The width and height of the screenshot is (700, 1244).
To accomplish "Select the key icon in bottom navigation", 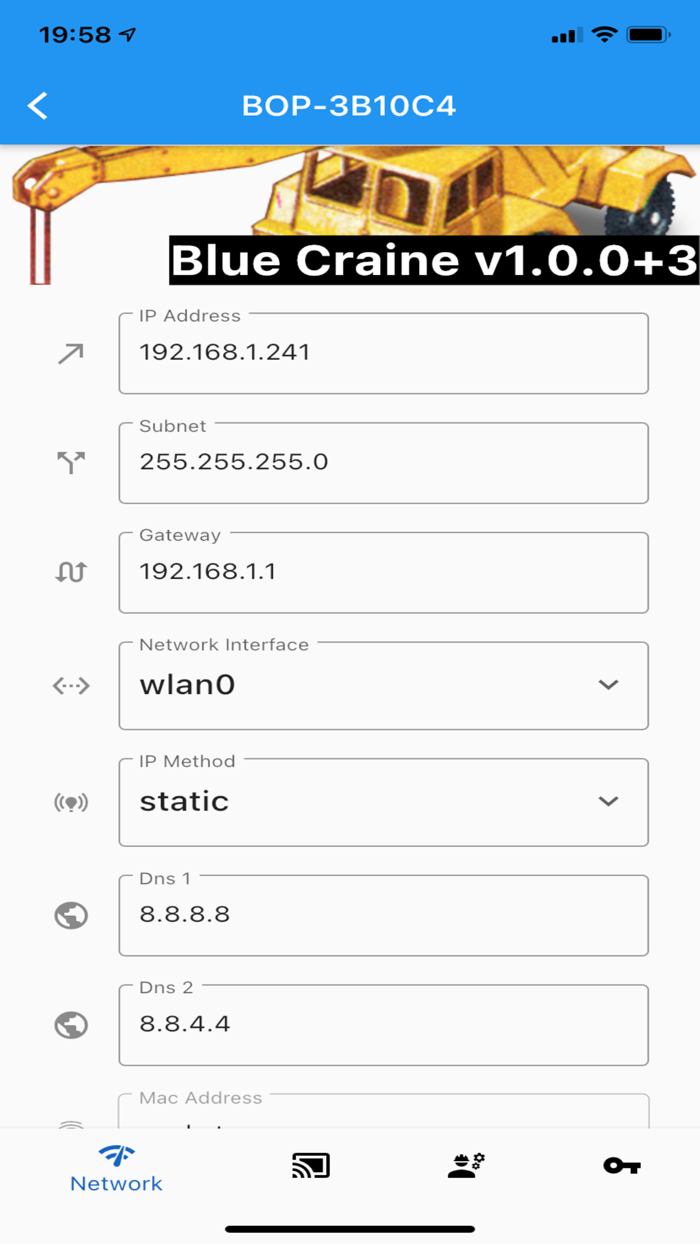I will pos(622,1164).
